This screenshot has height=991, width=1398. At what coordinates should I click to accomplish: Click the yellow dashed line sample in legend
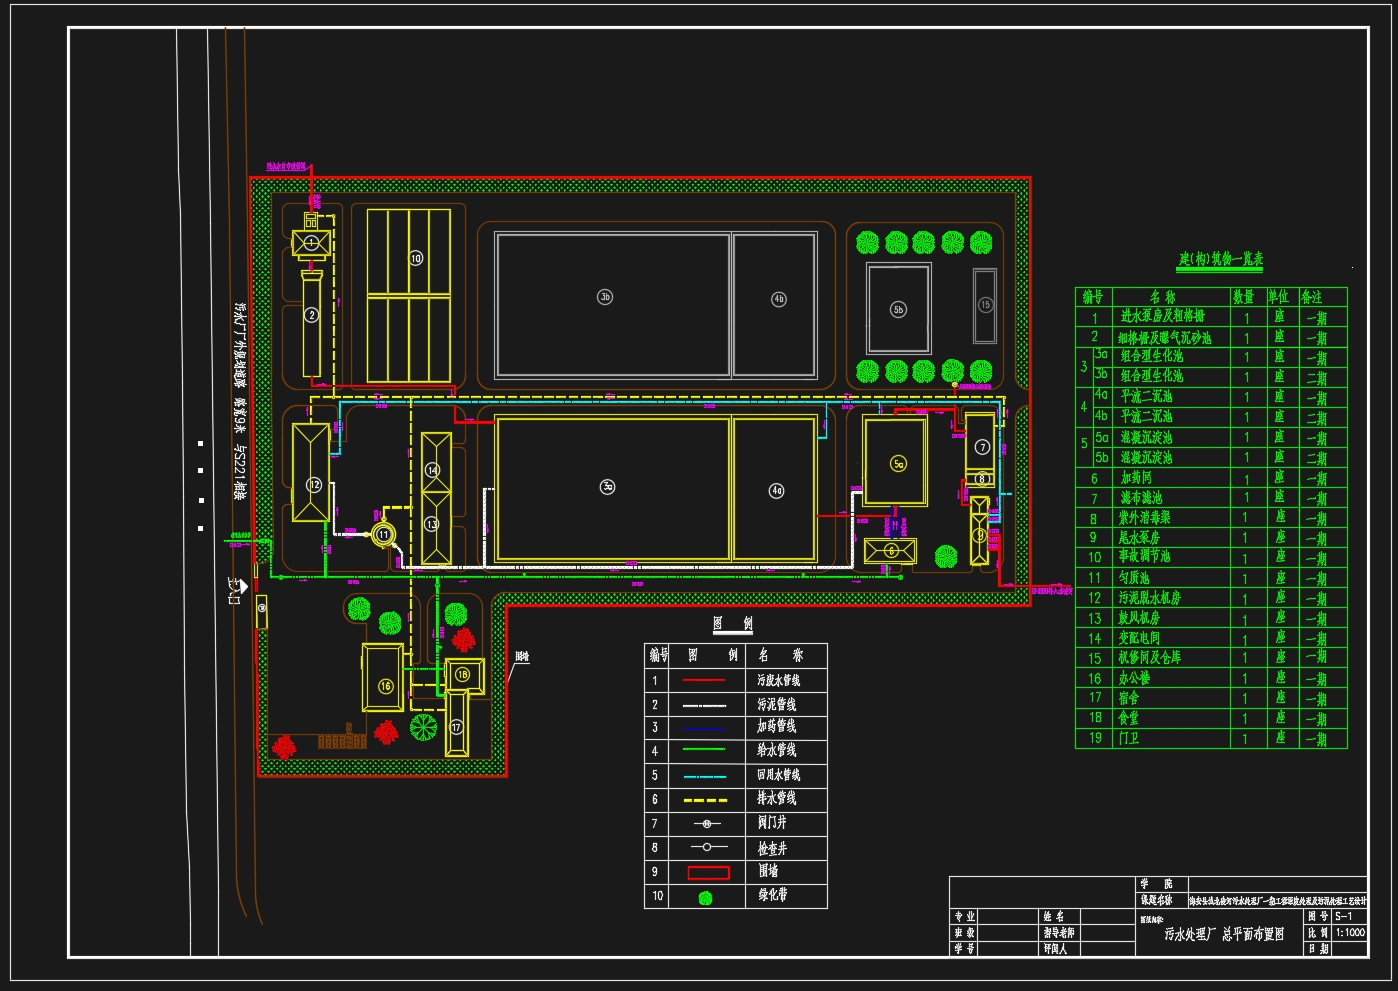pos(704,800)
